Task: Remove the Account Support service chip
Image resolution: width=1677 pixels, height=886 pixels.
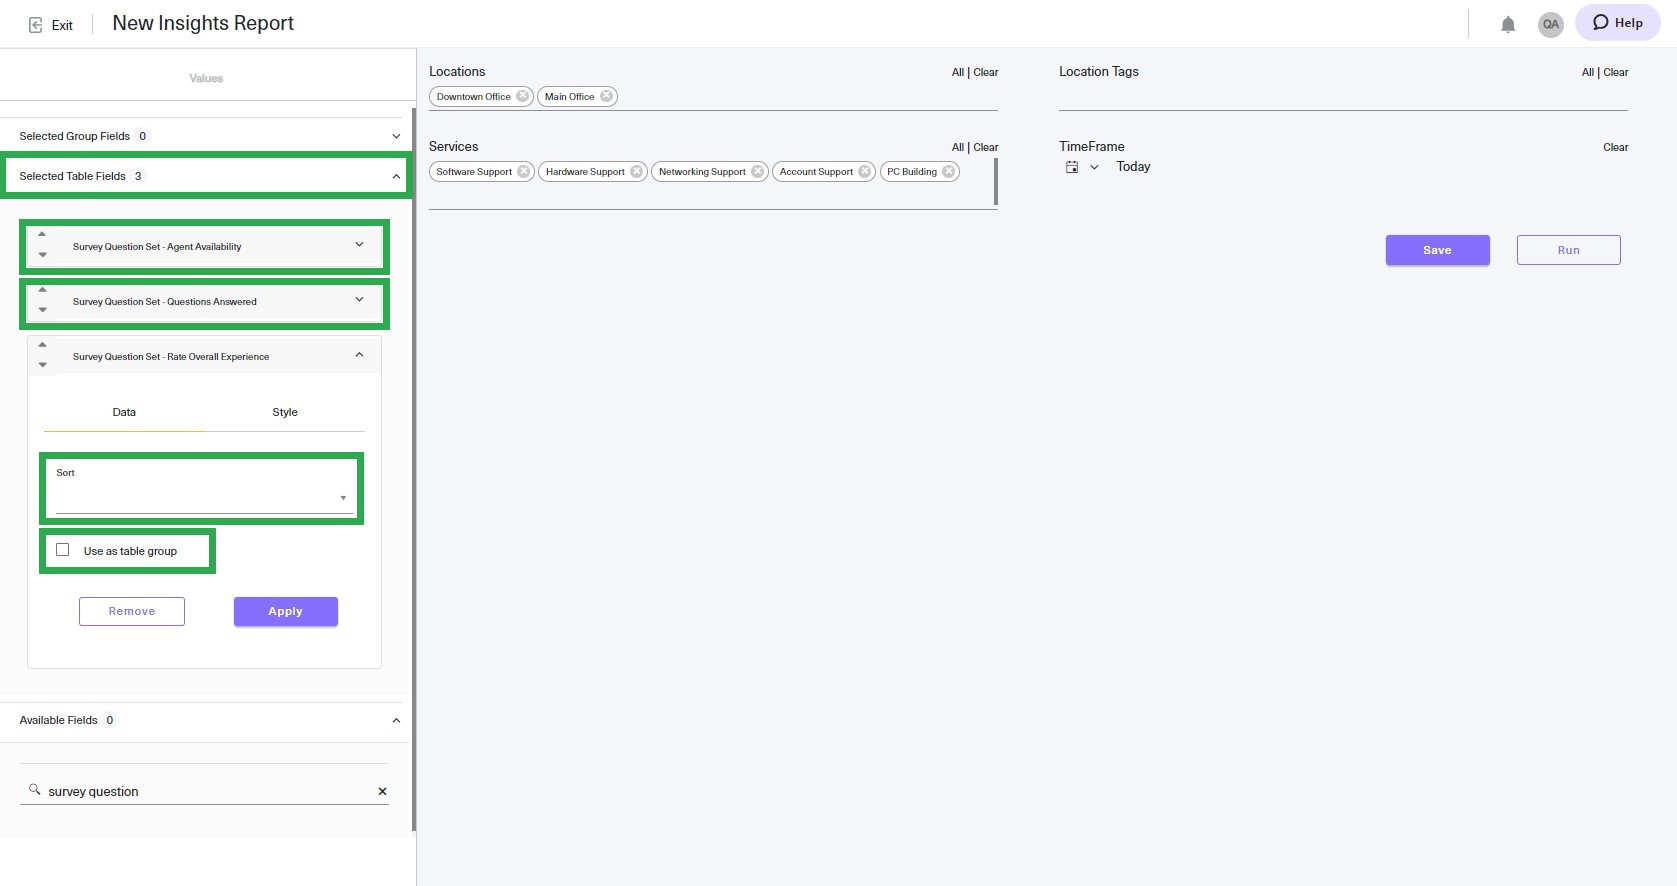Action: [x=865, y=171]
